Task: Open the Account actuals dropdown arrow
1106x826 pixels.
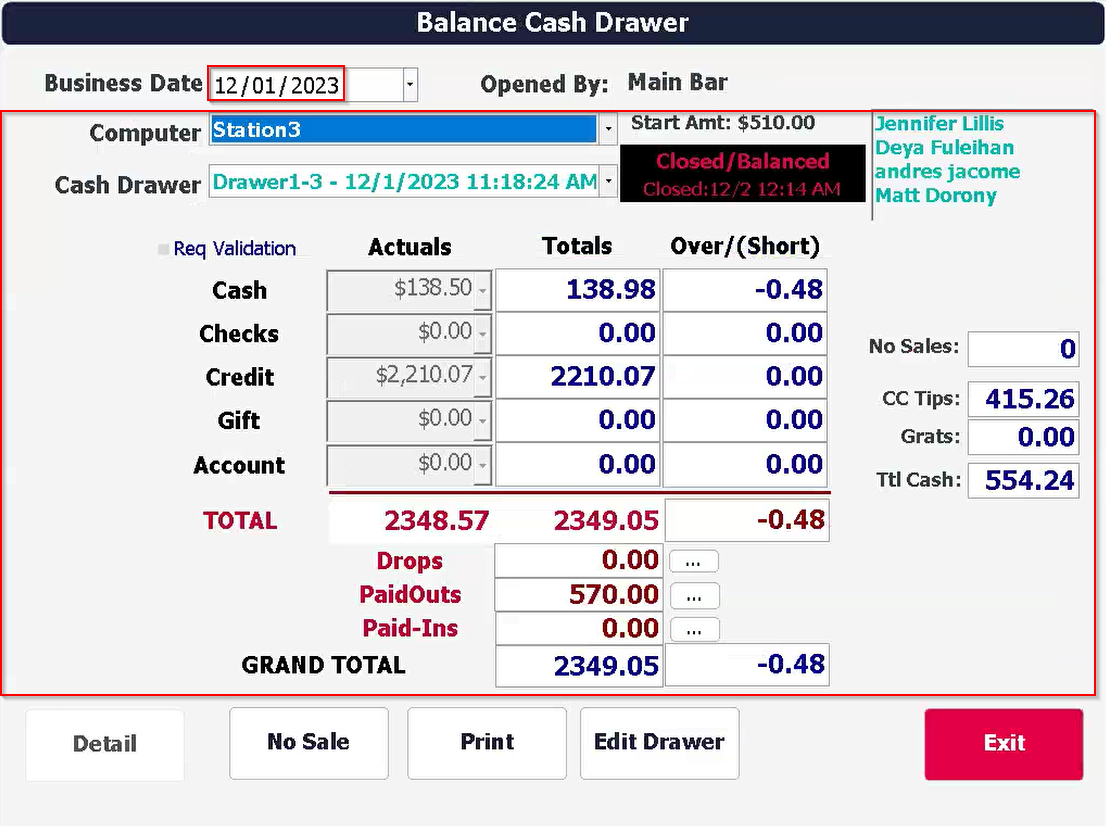Action: click(483, 464)
